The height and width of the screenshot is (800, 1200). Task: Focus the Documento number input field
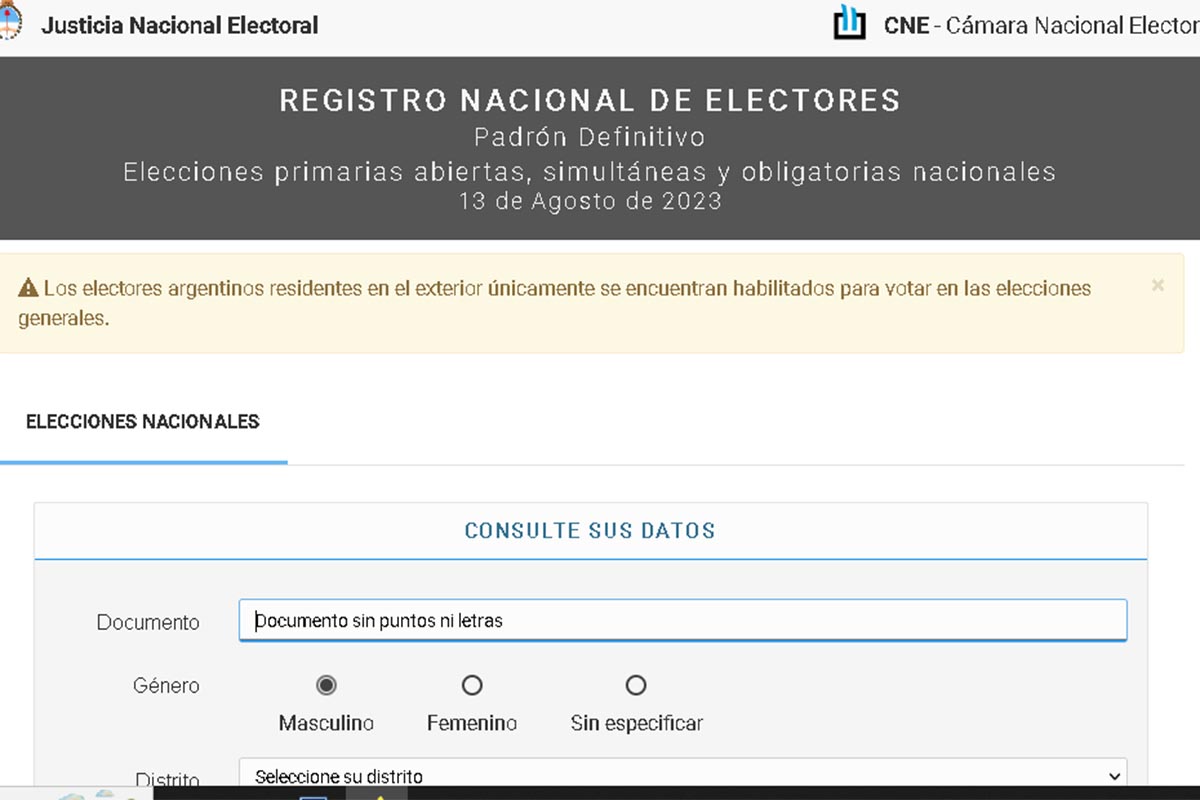pos(683,620)
